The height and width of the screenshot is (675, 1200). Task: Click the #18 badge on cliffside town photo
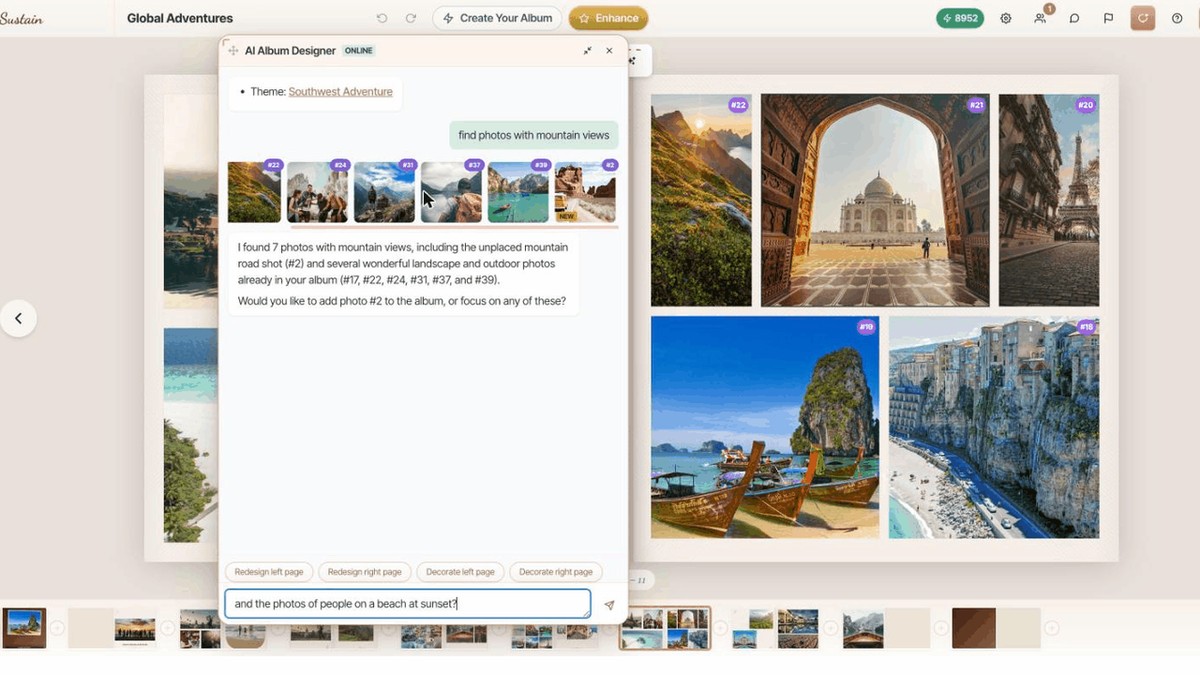coord(1085,327)
